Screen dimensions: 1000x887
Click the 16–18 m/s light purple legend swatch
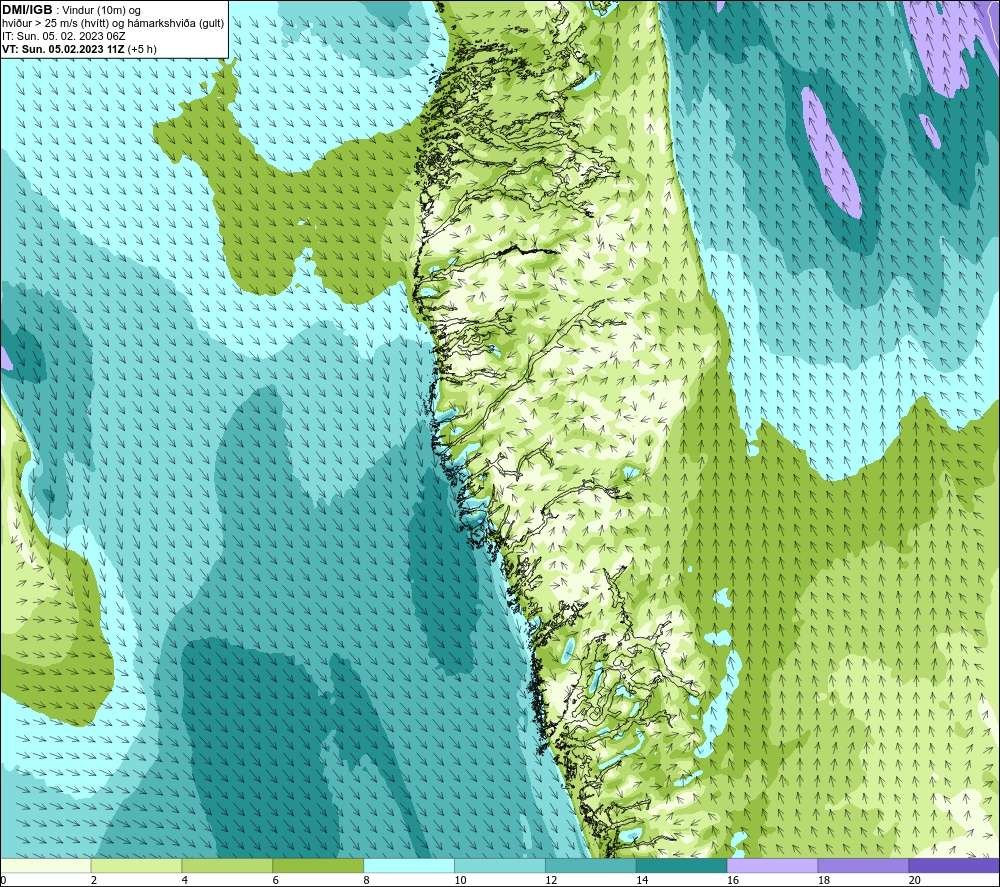(x=772, y=865)
